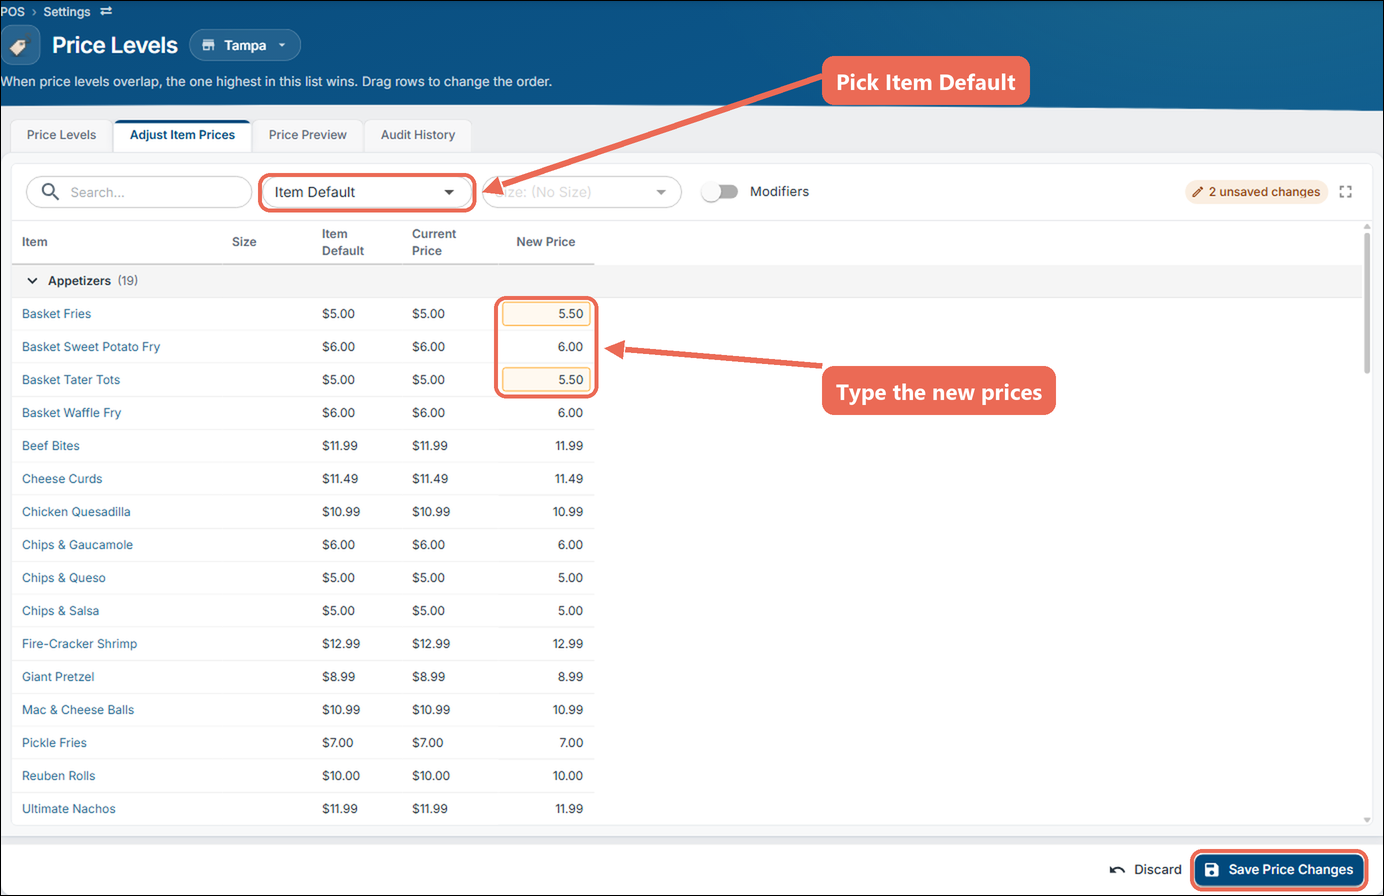1384x896 pixels.
Task: Edit the new price for Basket Tater Tots
Action: tap(546, 380)
